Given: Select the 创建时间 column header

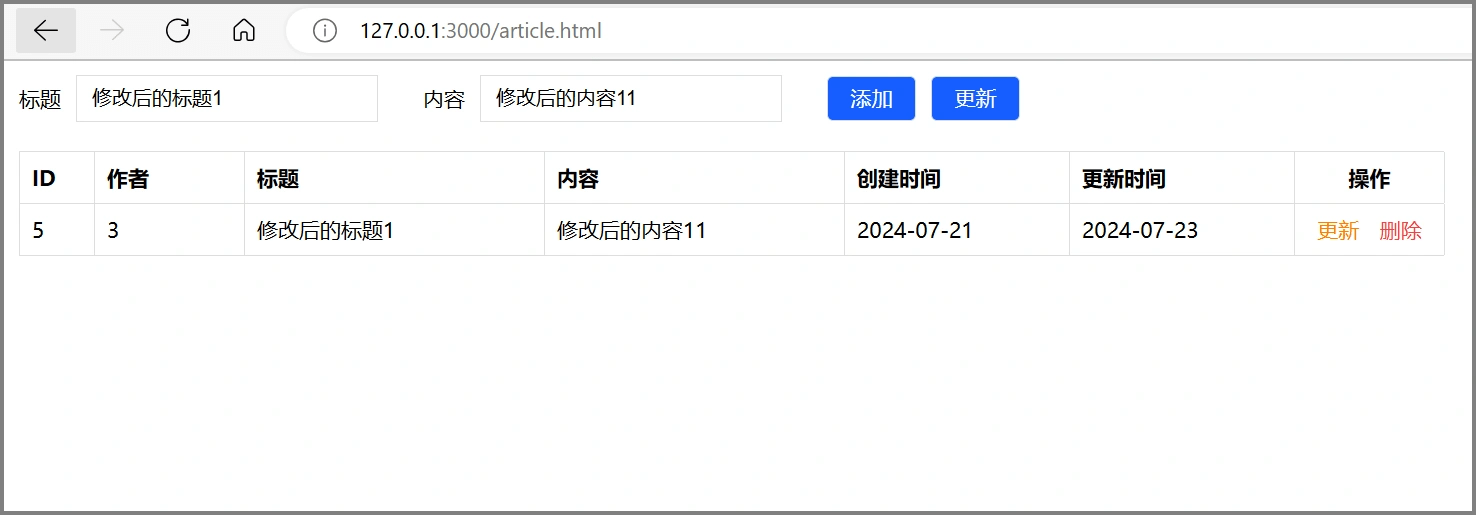Looking at the screenshot, I should pos(898,179).
